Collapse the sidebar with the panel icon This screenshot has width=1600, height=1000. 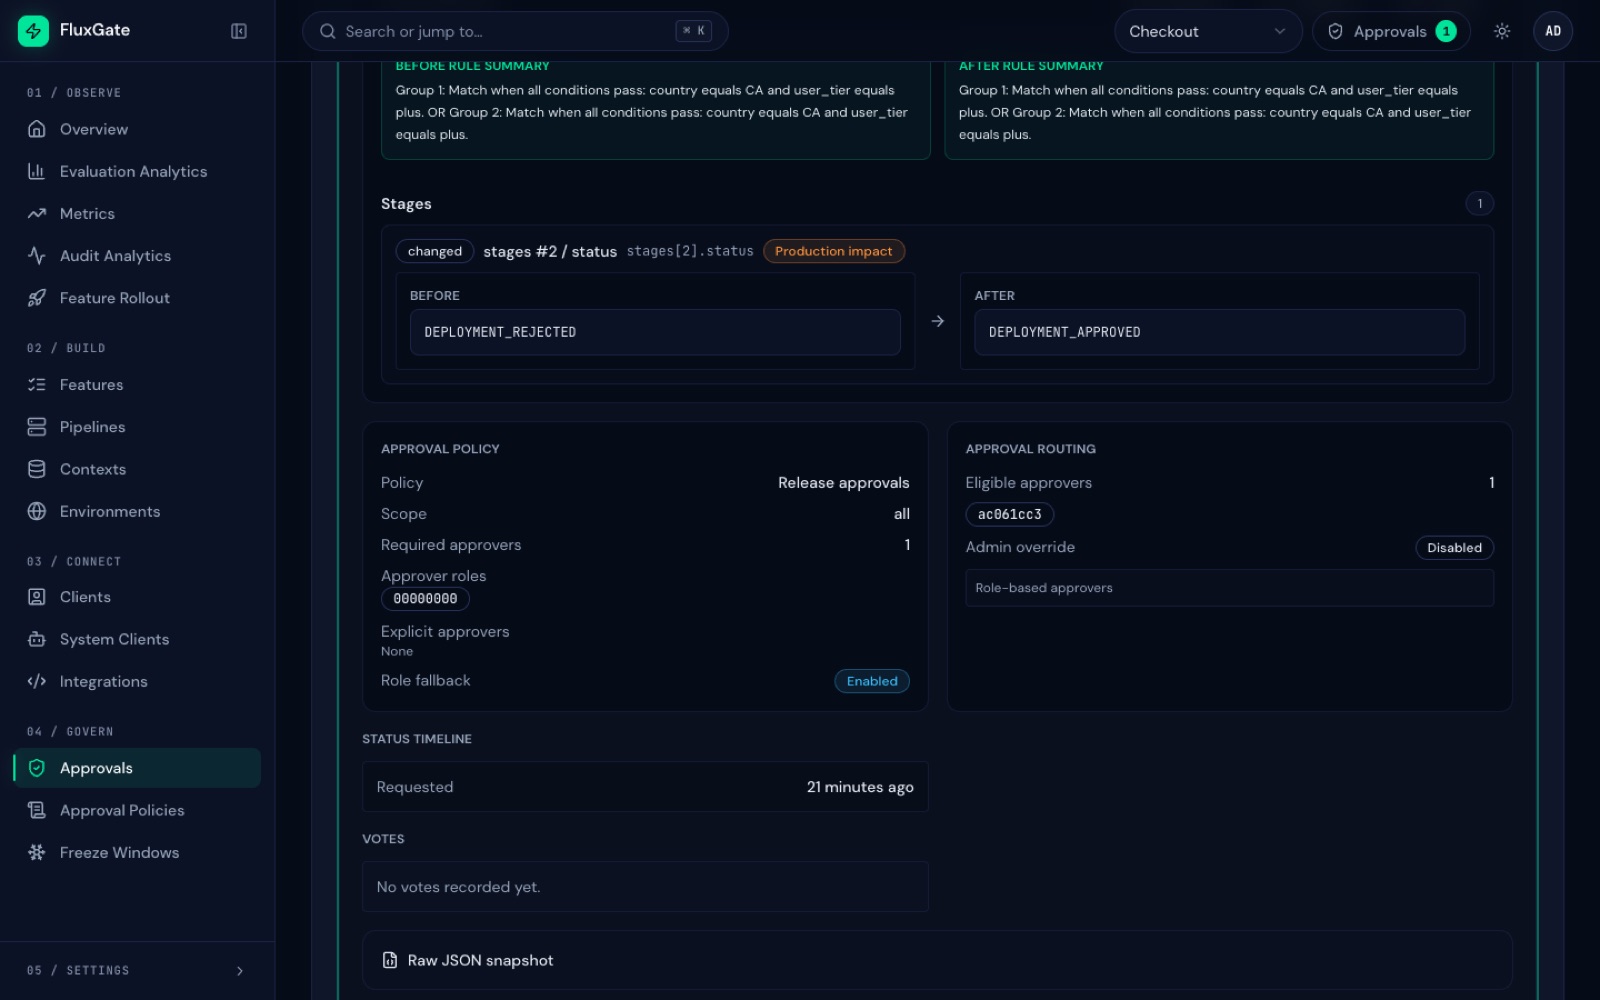[239, 31]
